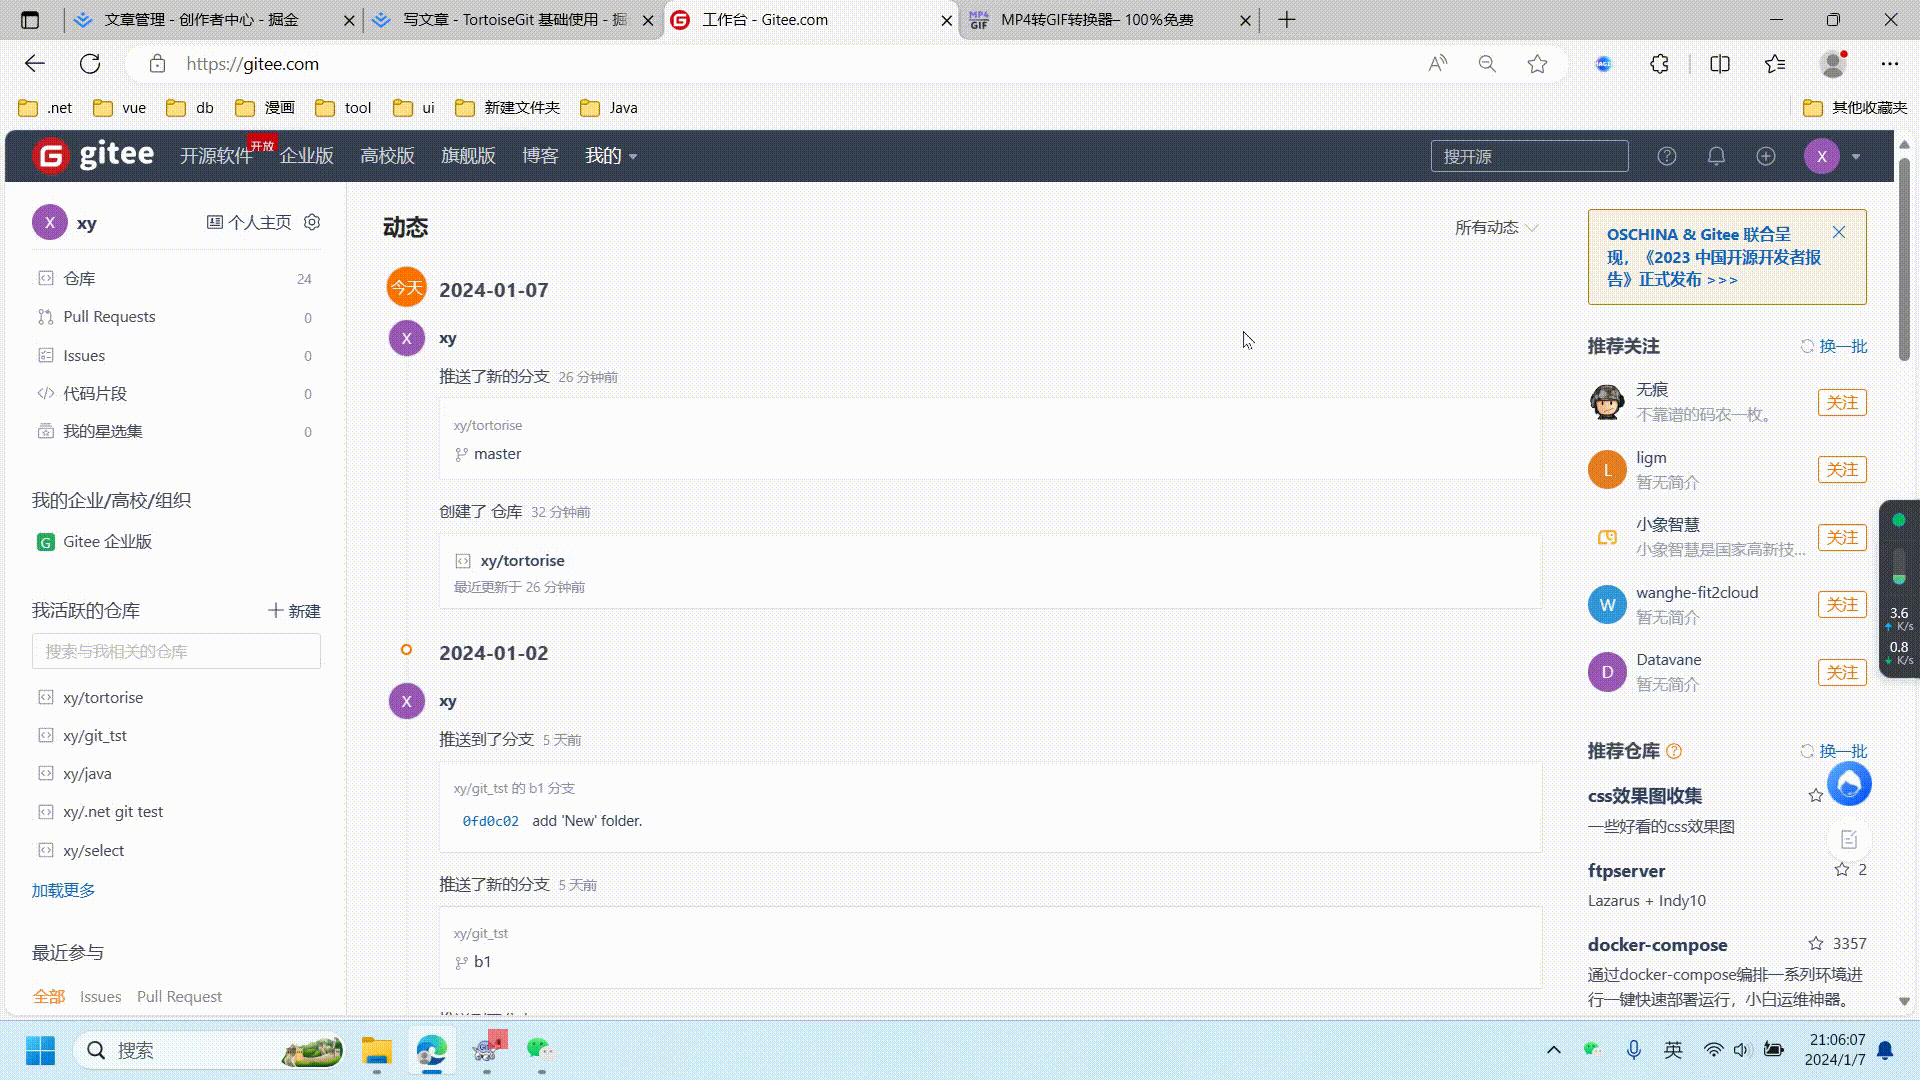The height and width of the screenshot is (1080, 1920).
Task: Open browser extensions puzzle icon
Action: tap(1659, 64)
